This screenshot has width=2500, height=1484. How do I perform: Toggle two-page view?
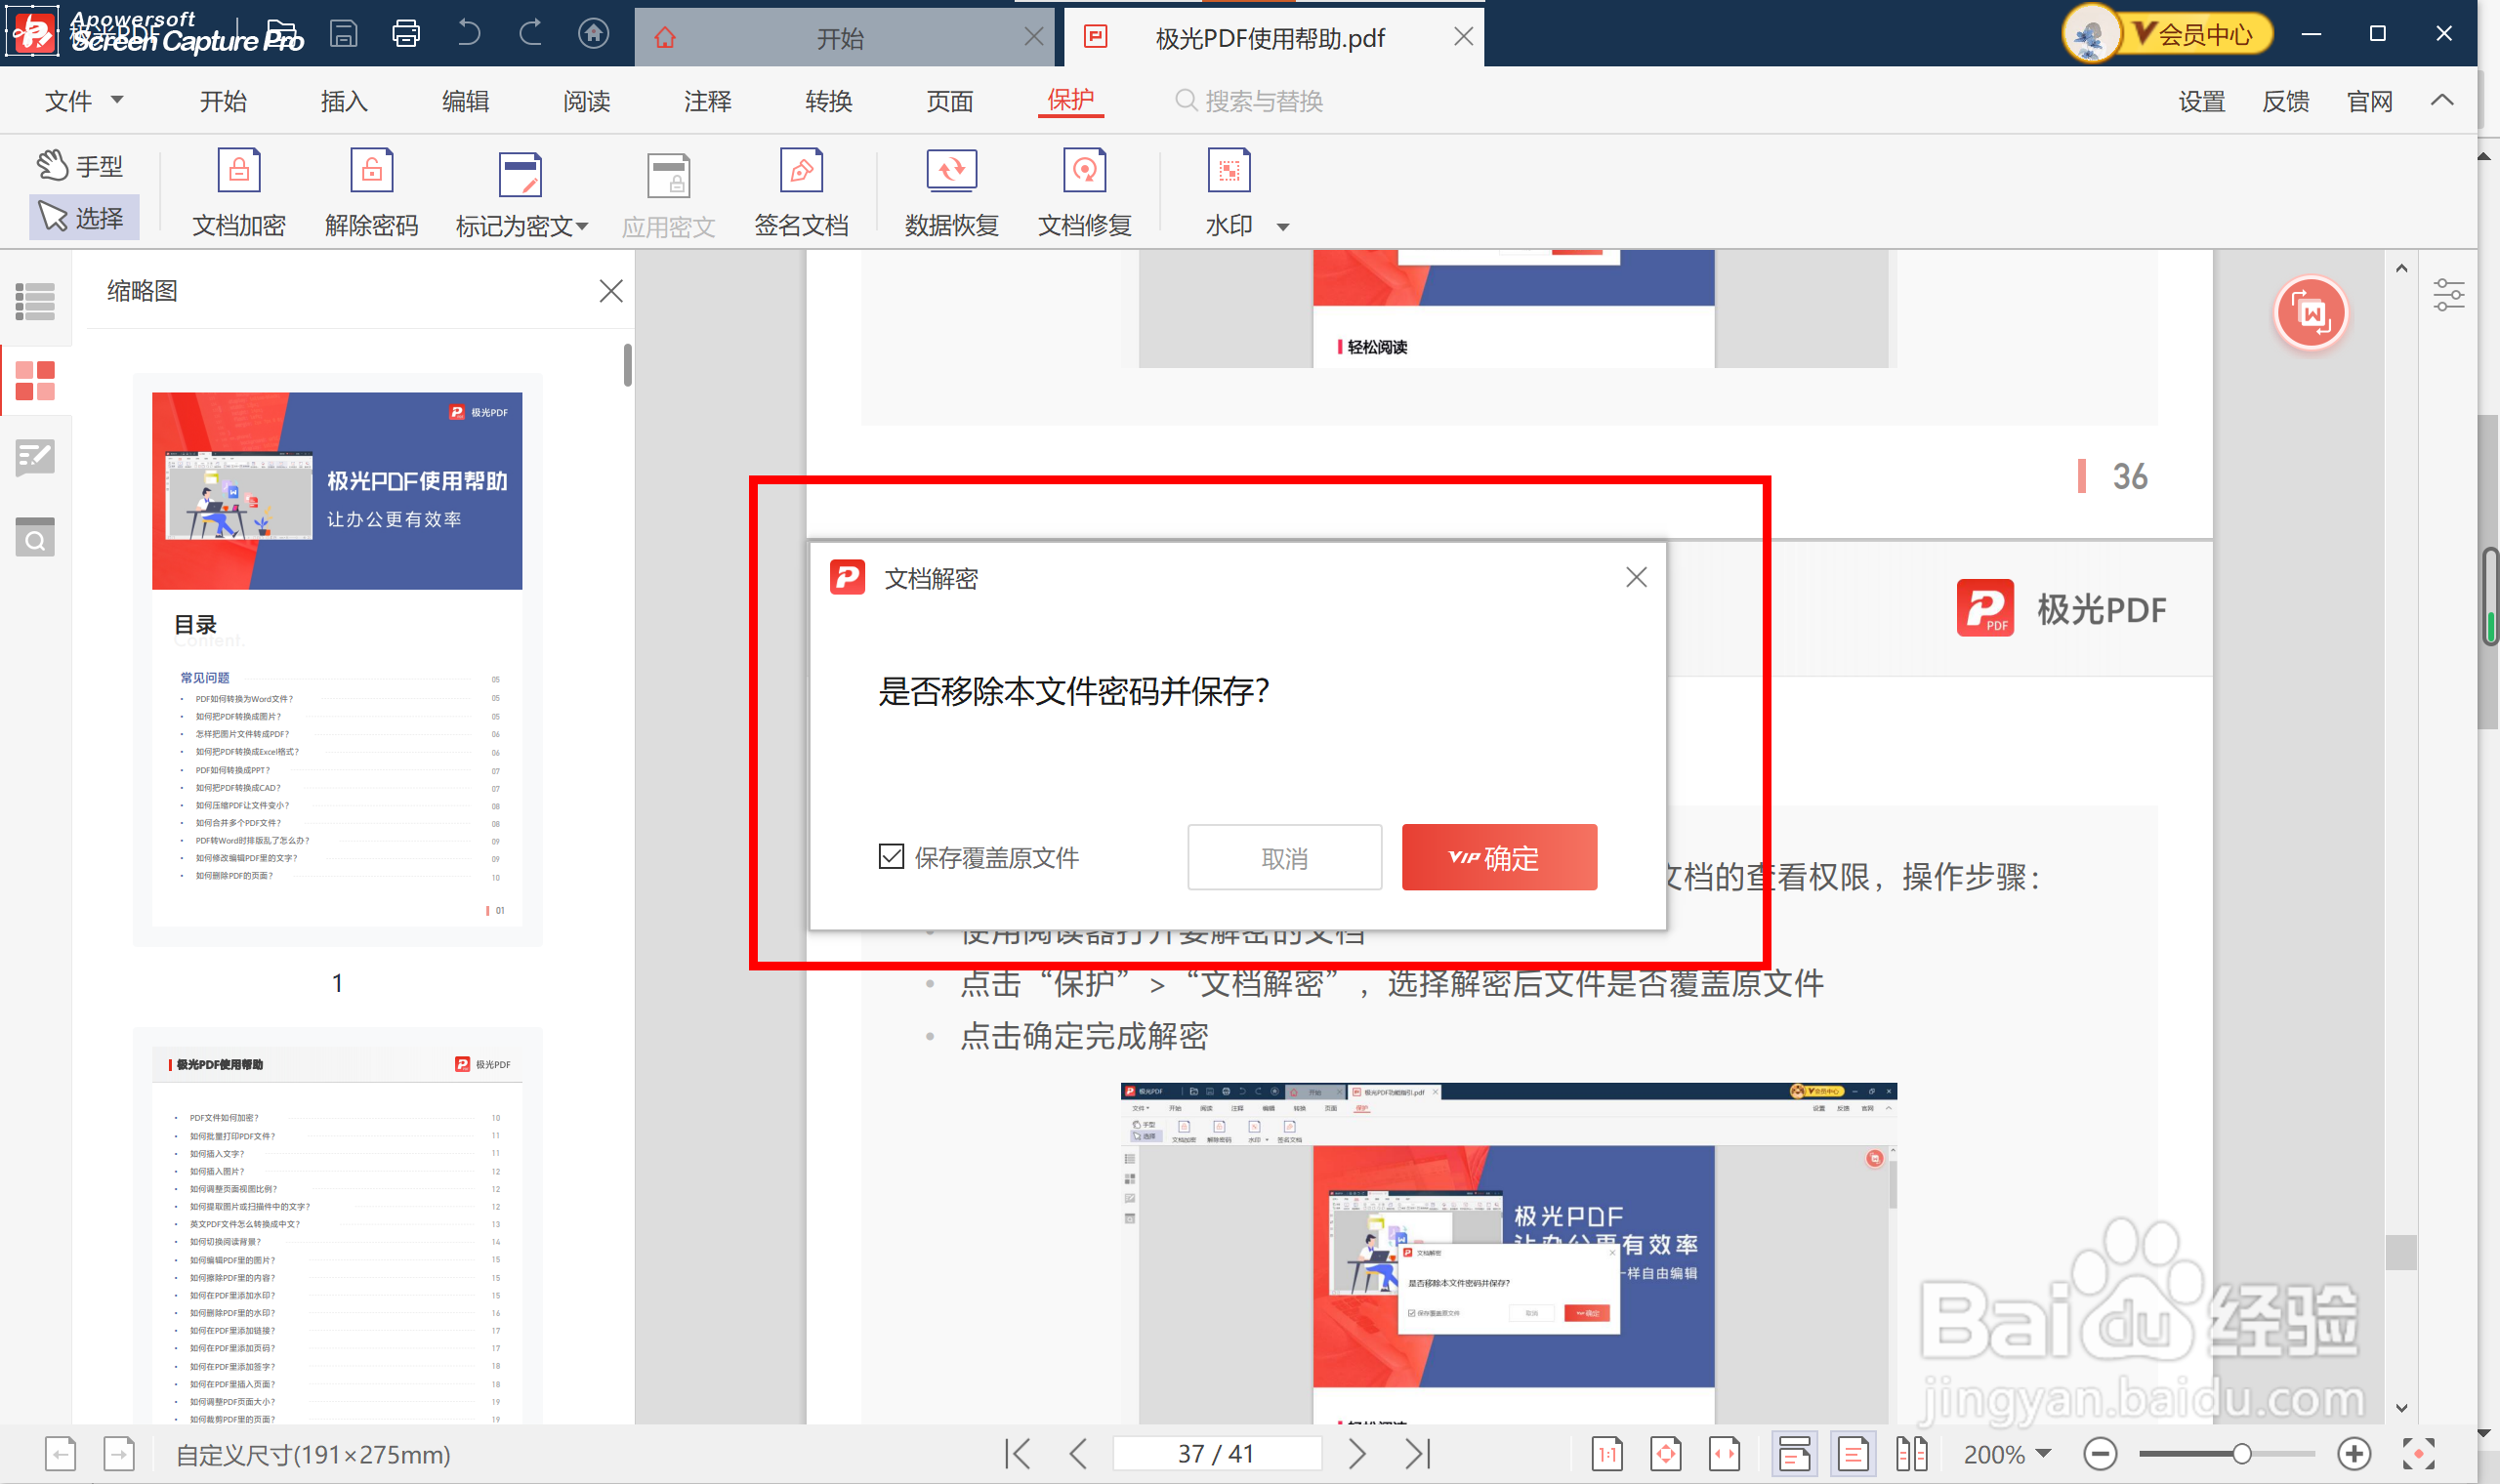pyautogui.click(x=1911, y=1454)
